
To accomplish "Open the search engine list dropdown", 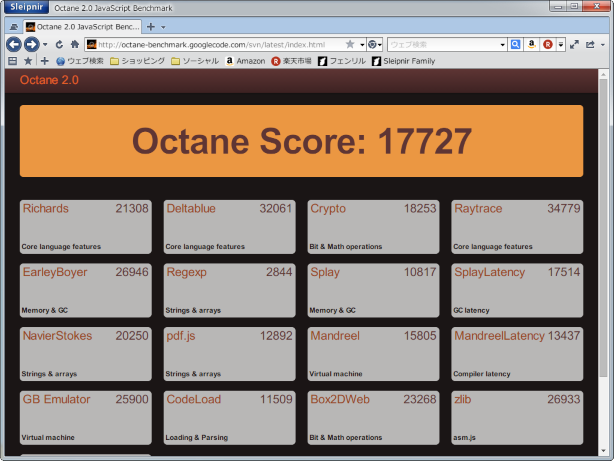I will click(561, 45).
